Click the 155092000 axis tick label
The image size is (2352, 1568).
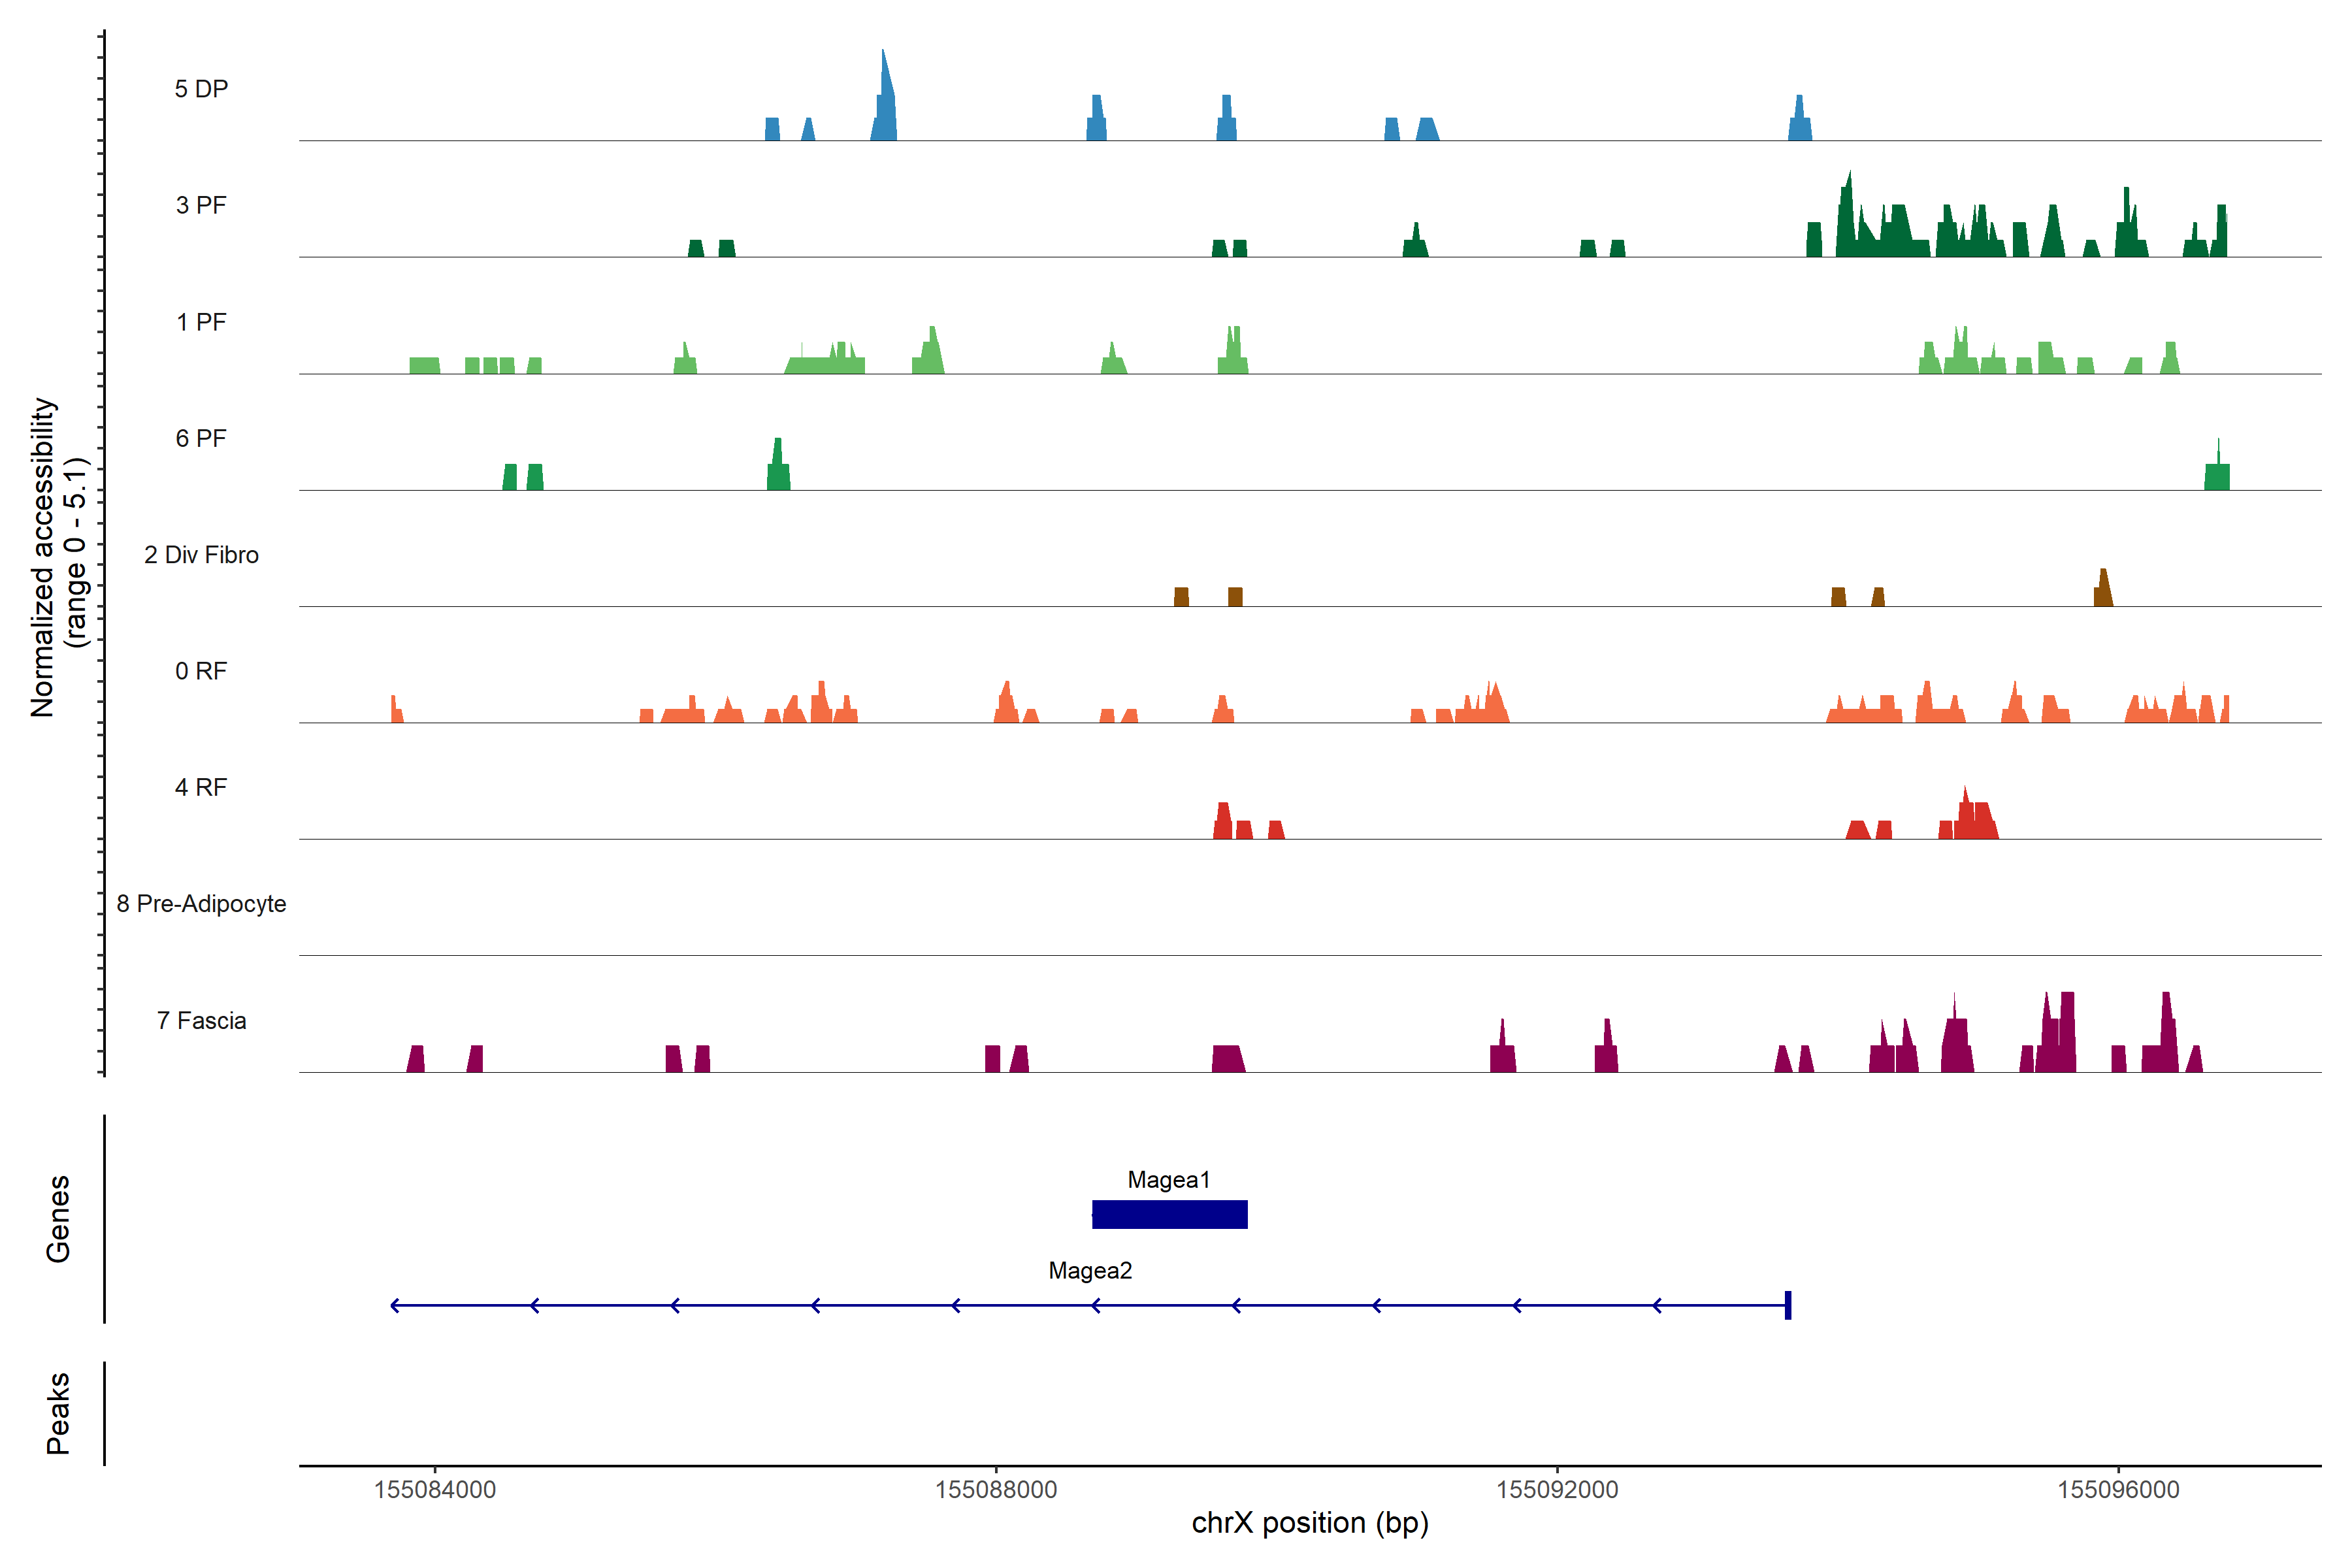pyautogui.click(x=1557, y=1489)
